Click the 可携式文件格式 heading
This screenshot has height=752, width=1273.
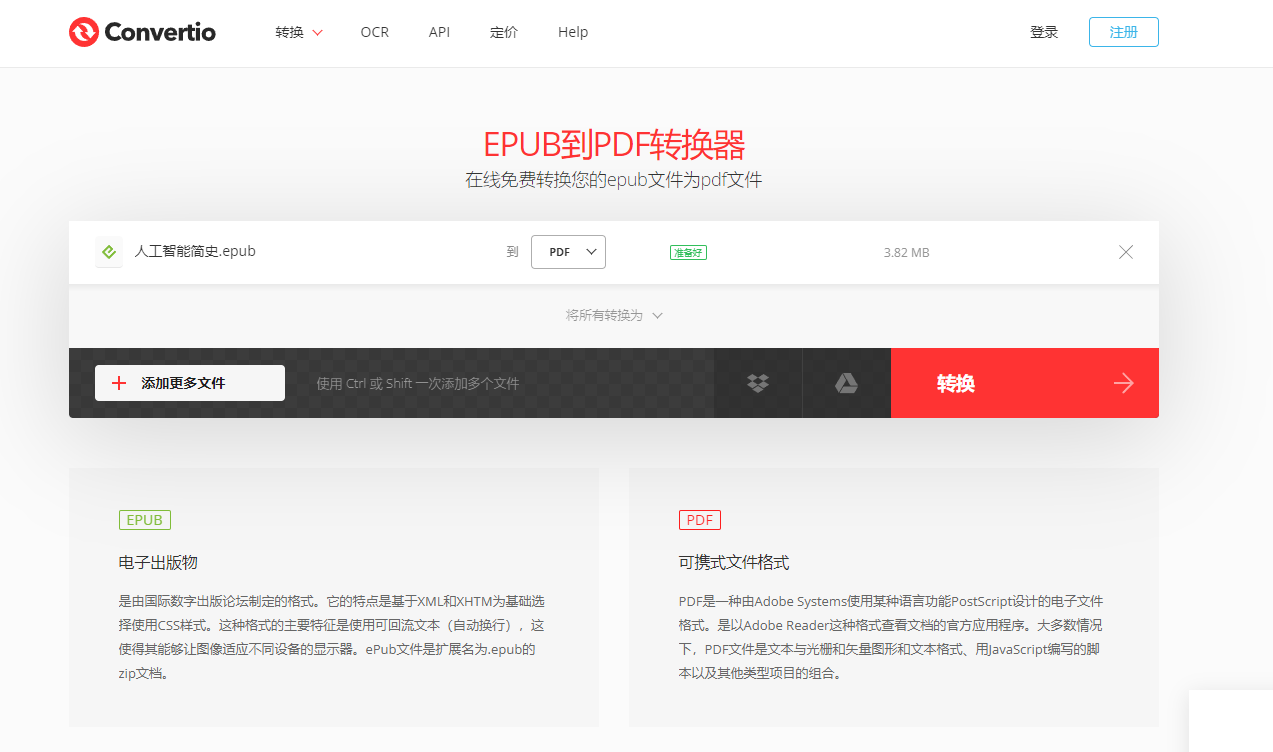tap(734, 562)
